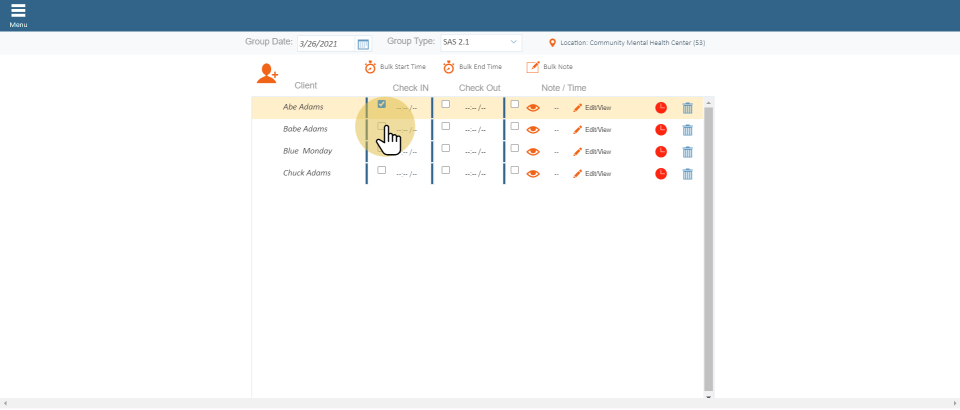This screenshot has width=960, height=410.
Task: Click the Group Date input field
Action: 327,44
